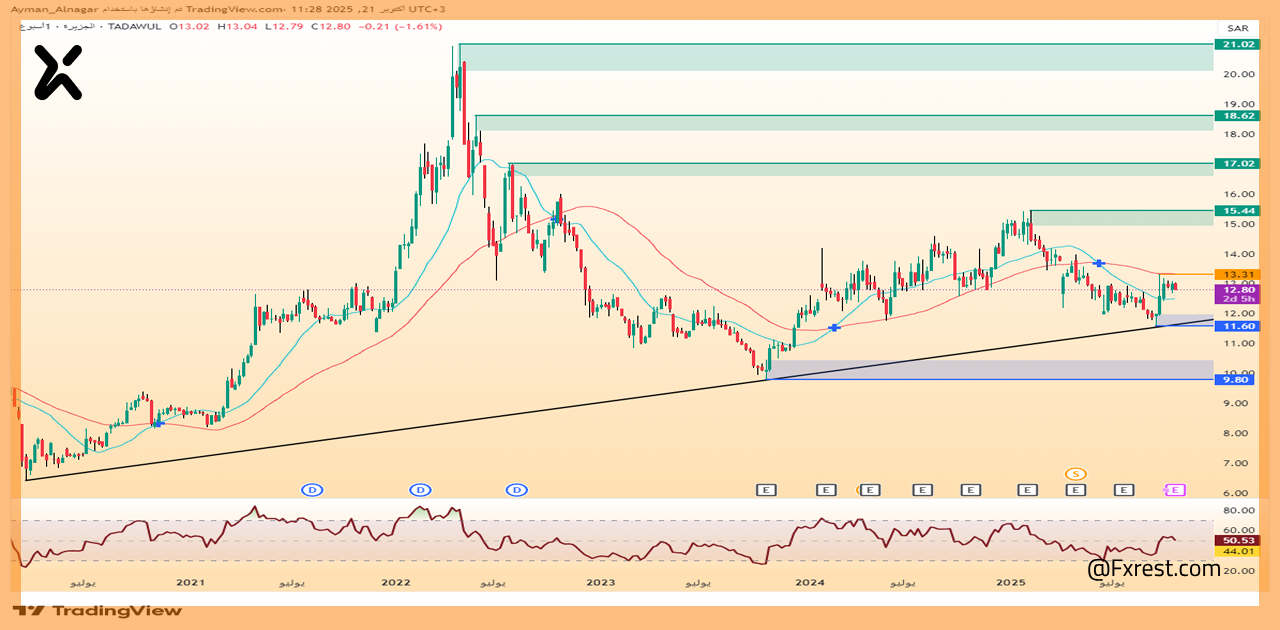Open the purple upcoming earnings E marker
Viewport: 1280px width, 630px height.
point(1176,489)
